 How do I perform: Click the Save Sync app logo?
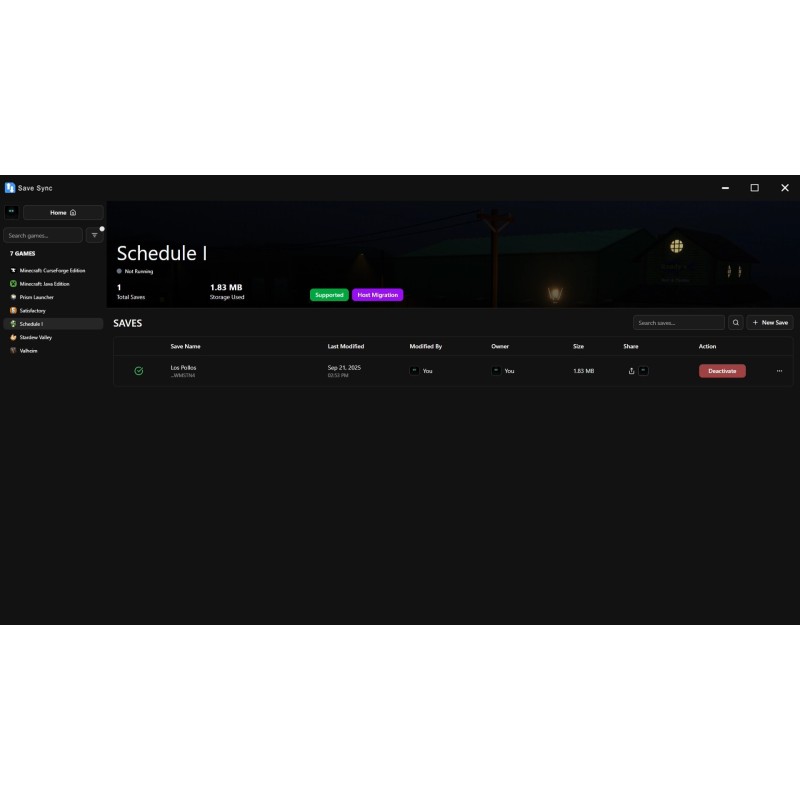click(x=10, y=188)
